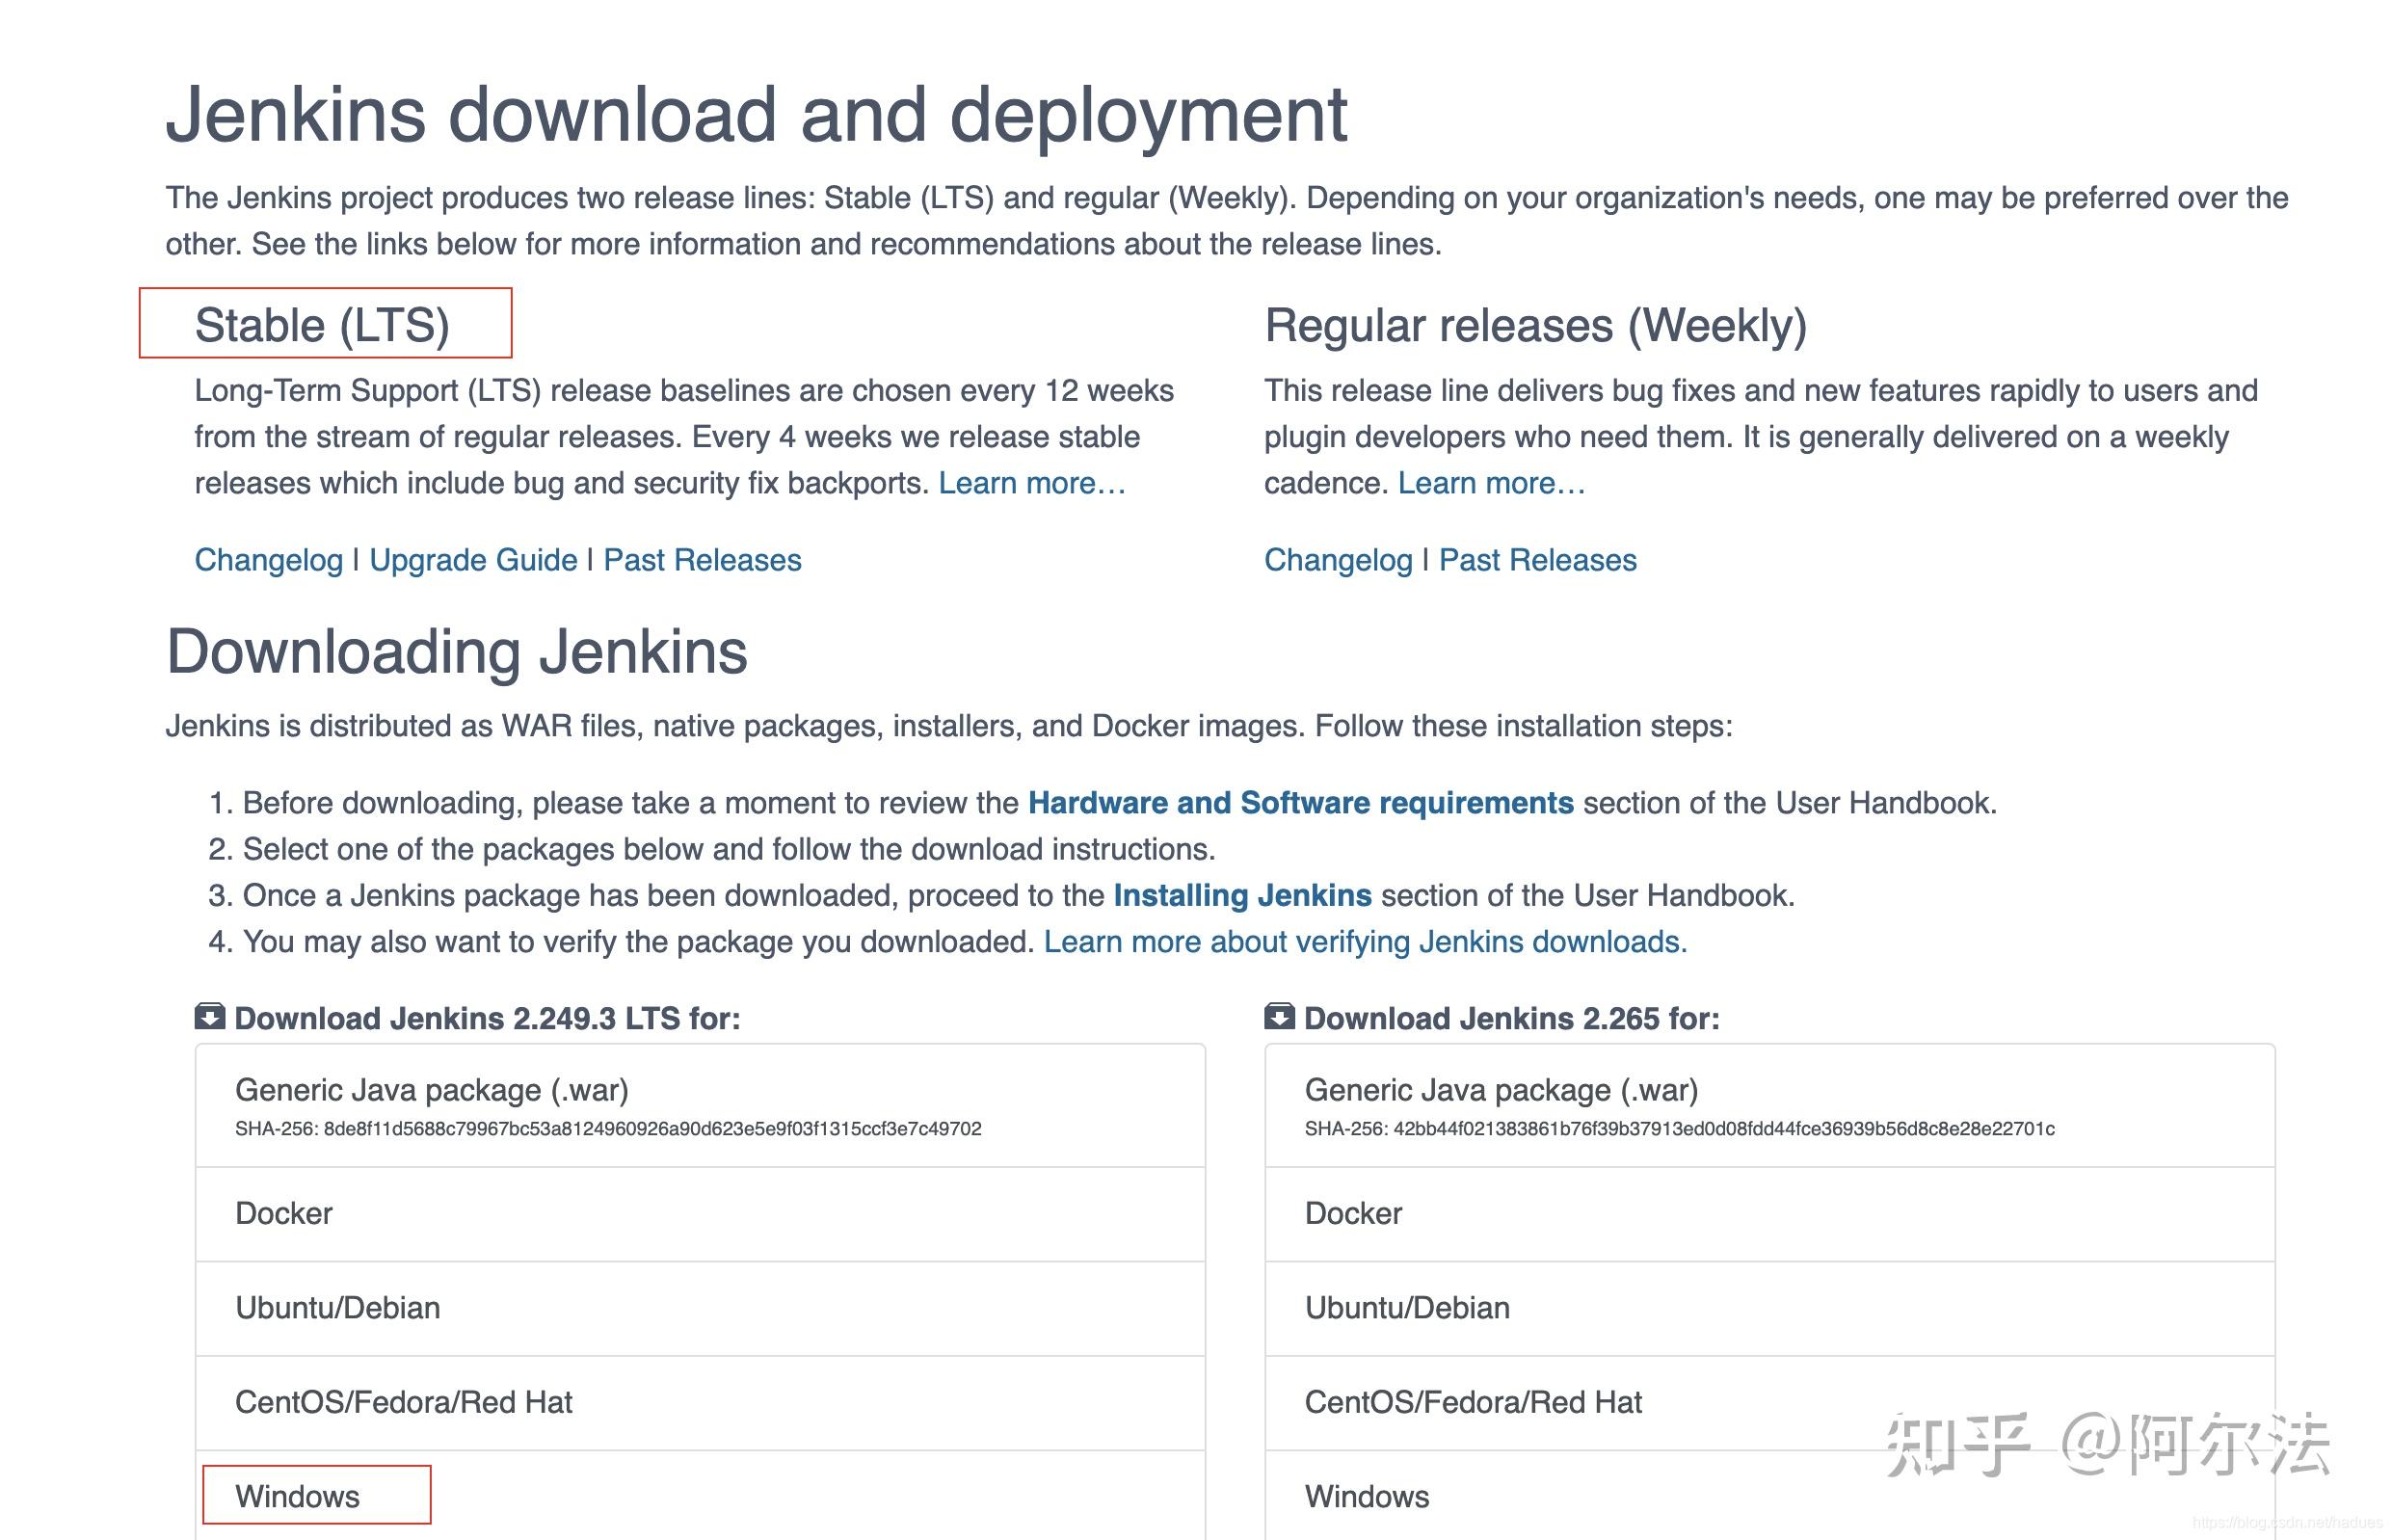Select the highlighted Windows LTS package
This screenshot has width=2392, height=1540.
(296, 1496)
